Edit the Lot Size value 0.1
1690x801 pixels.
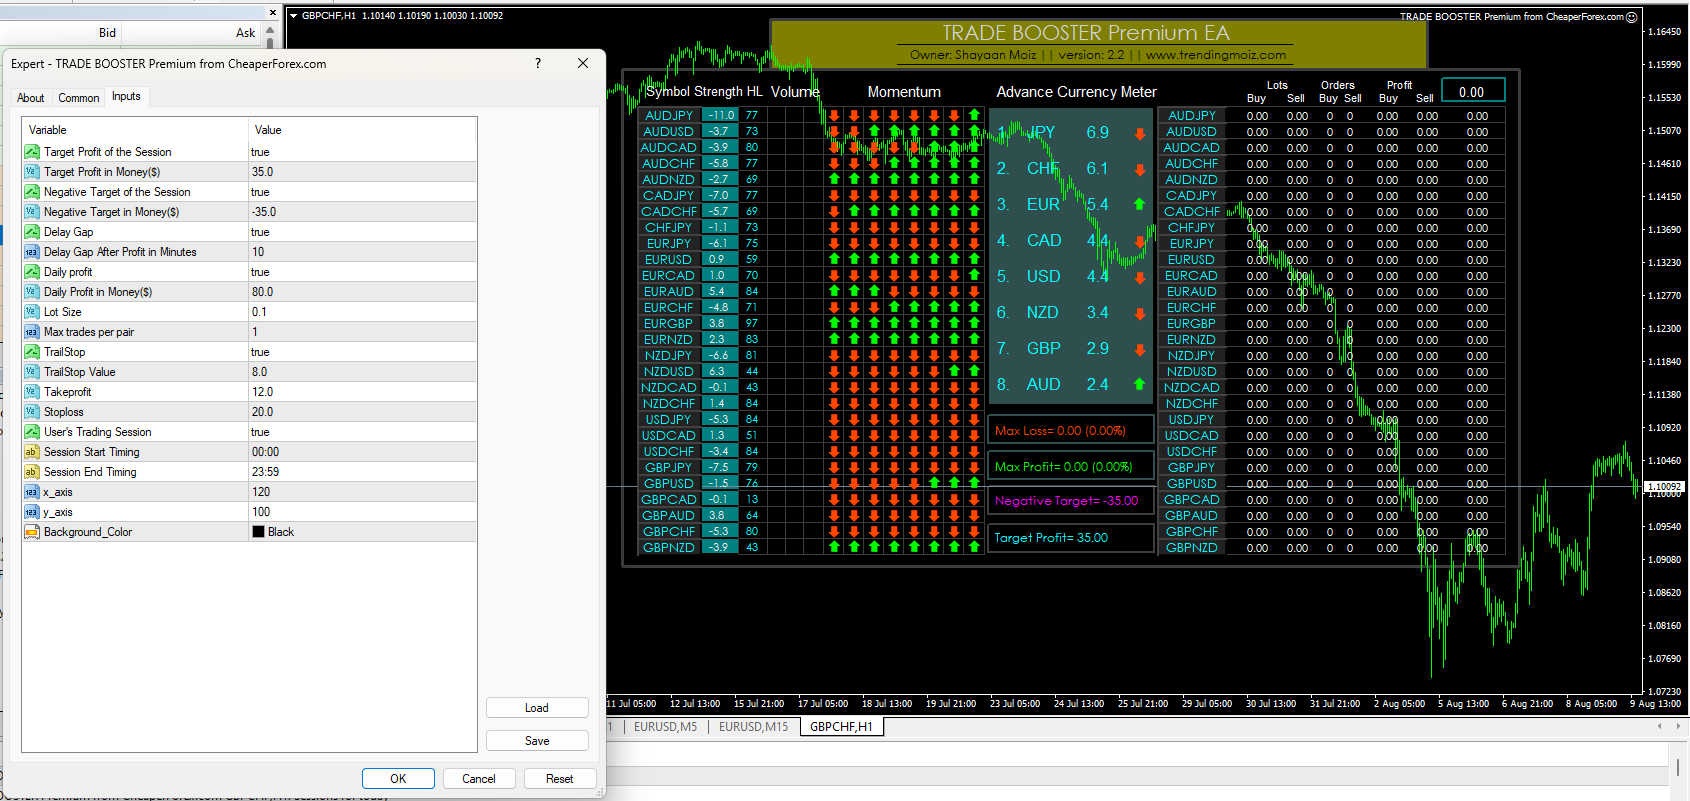coord(362,312)
